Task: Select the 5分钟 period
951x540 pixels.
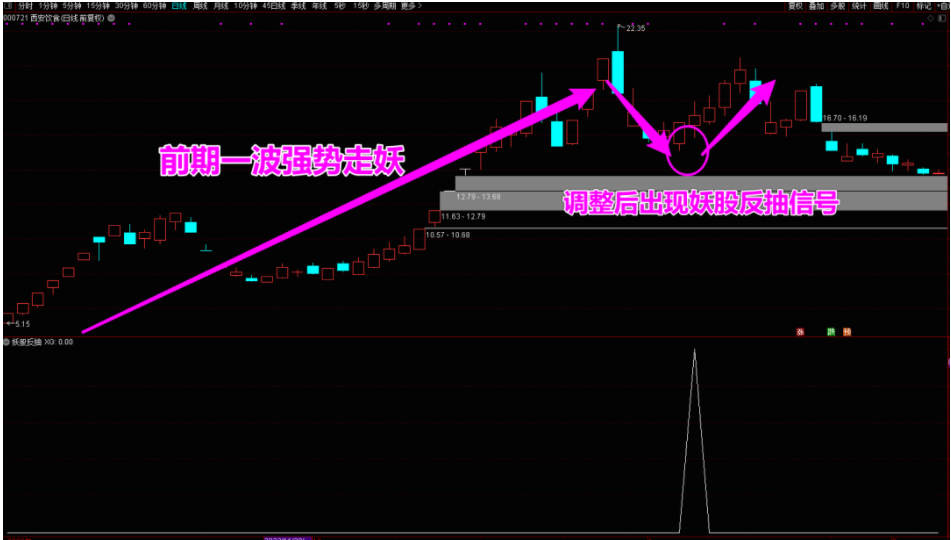Action: [72, 6]
